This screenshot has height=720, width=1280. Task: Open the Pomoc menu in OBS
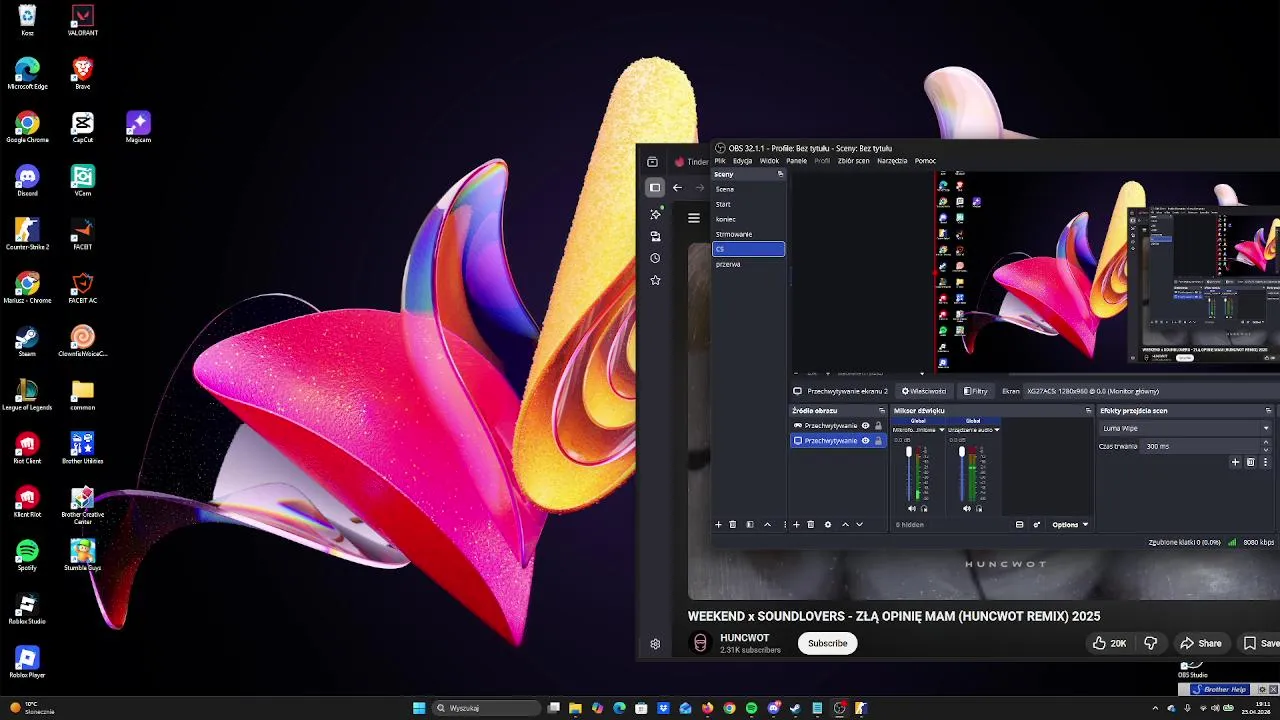[x=925, y=161]
